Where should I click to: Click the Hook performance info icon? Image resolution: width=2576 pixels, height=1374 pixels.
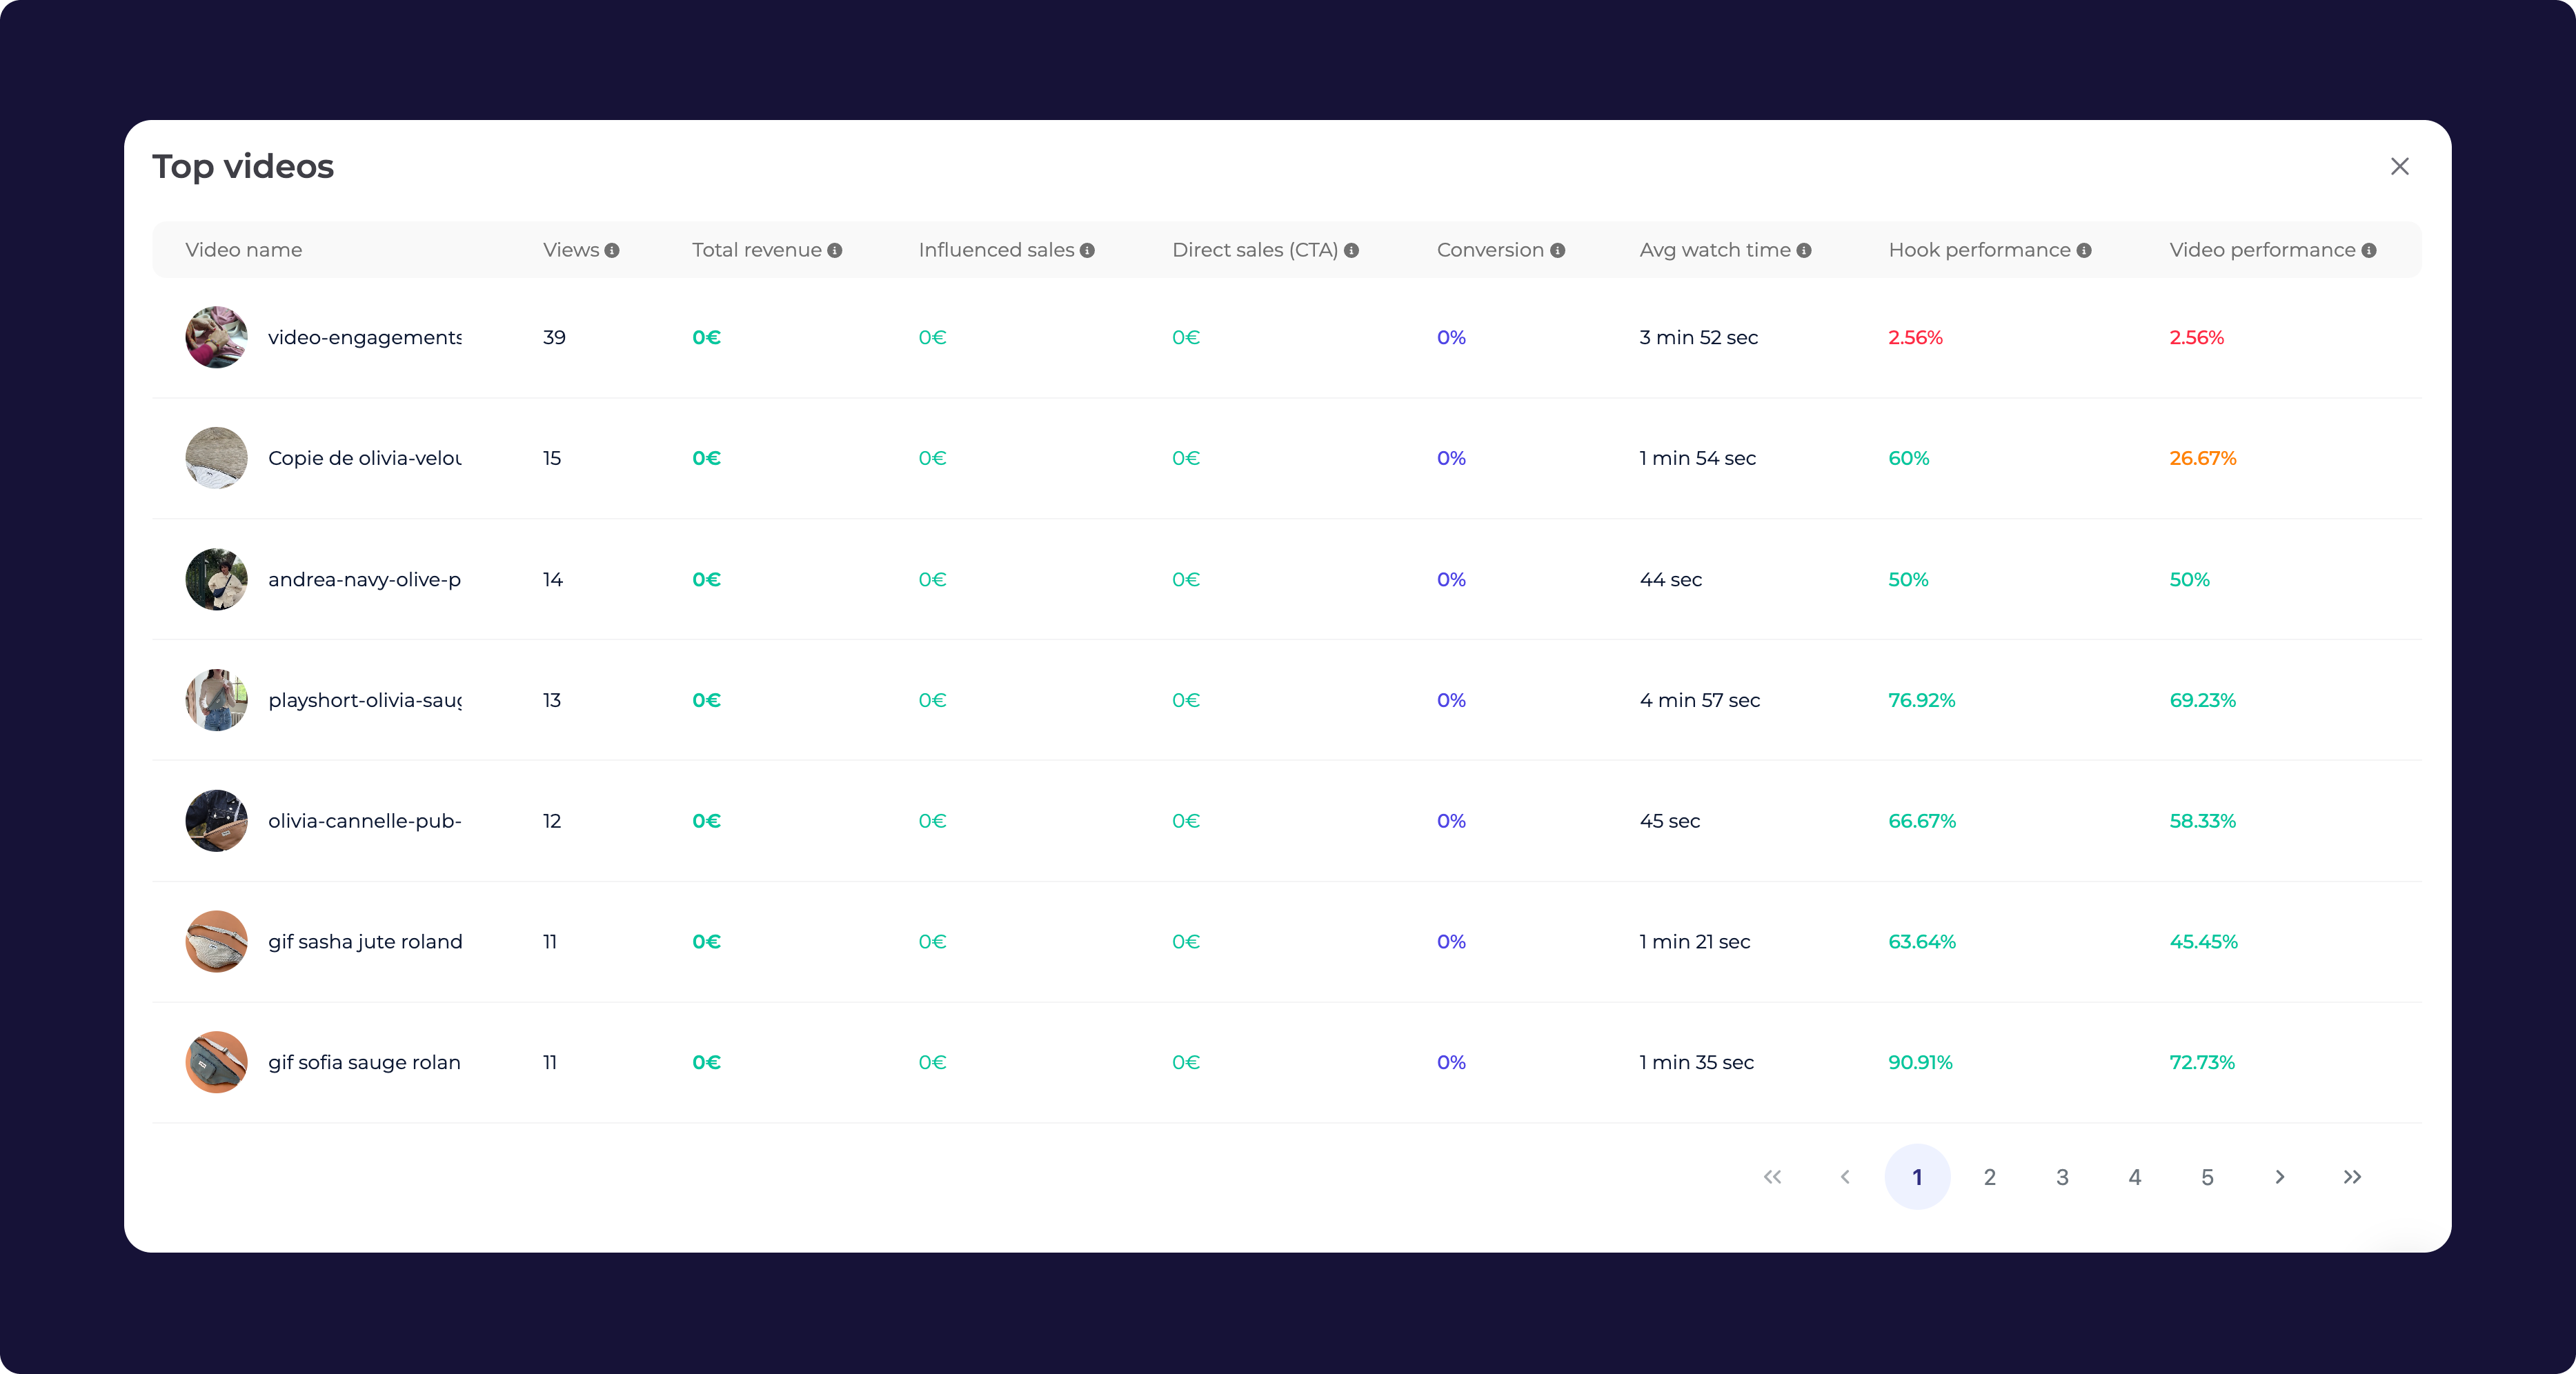2084,251
